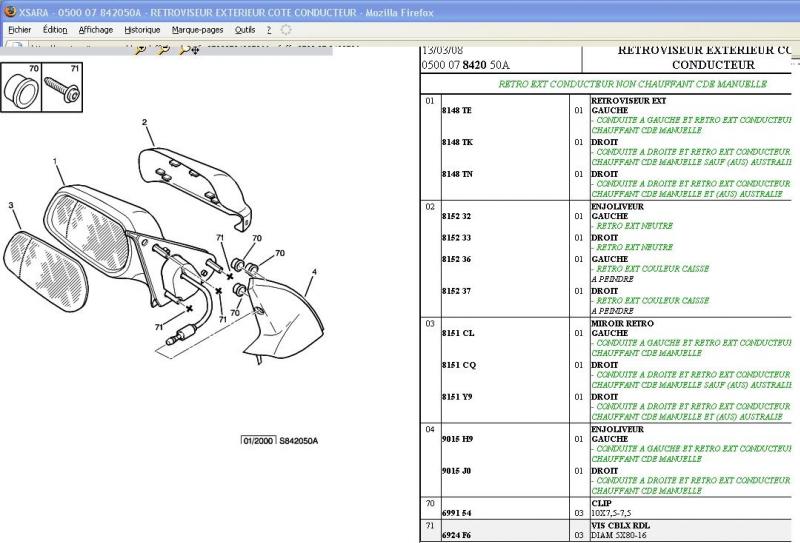This screenshot has height=543, width=800.
Task: Click callout number 2 in the diagram
Action: [144, 122]
